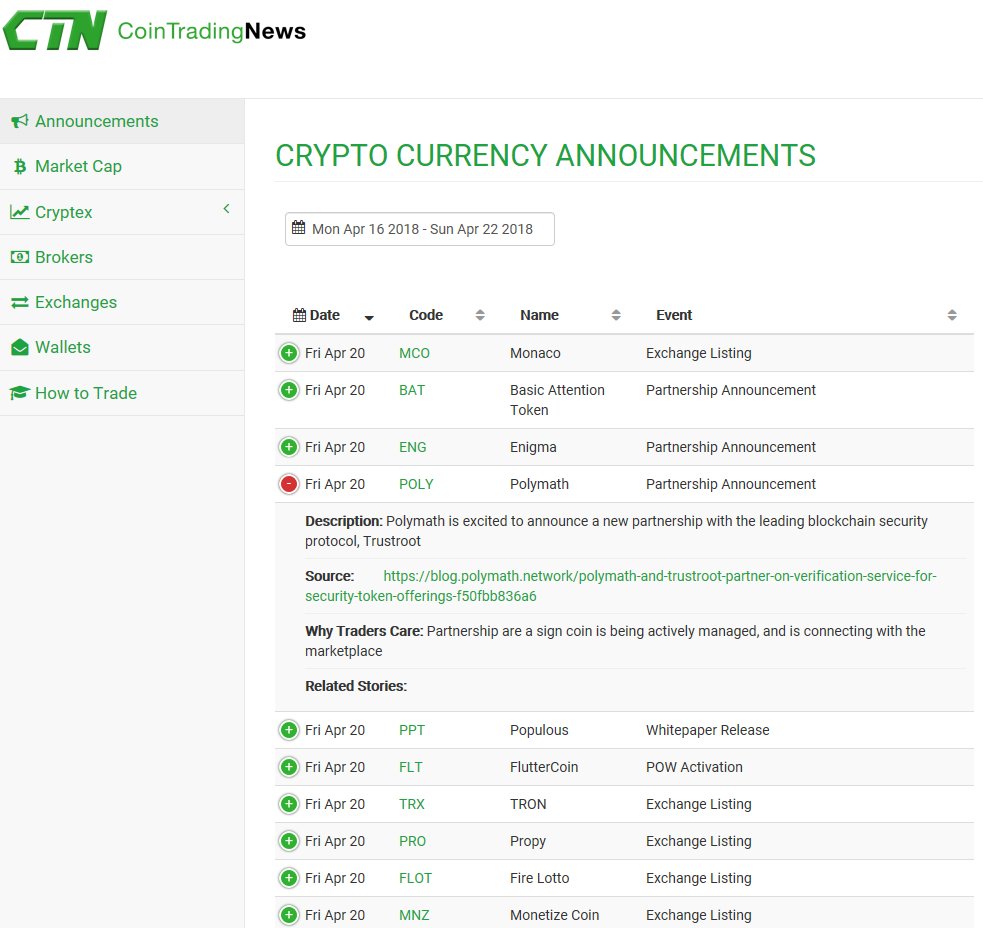This screenshot has width=983, height=928.
Task: Click the calendar icon in Date column header
Action: coord(300,315)
